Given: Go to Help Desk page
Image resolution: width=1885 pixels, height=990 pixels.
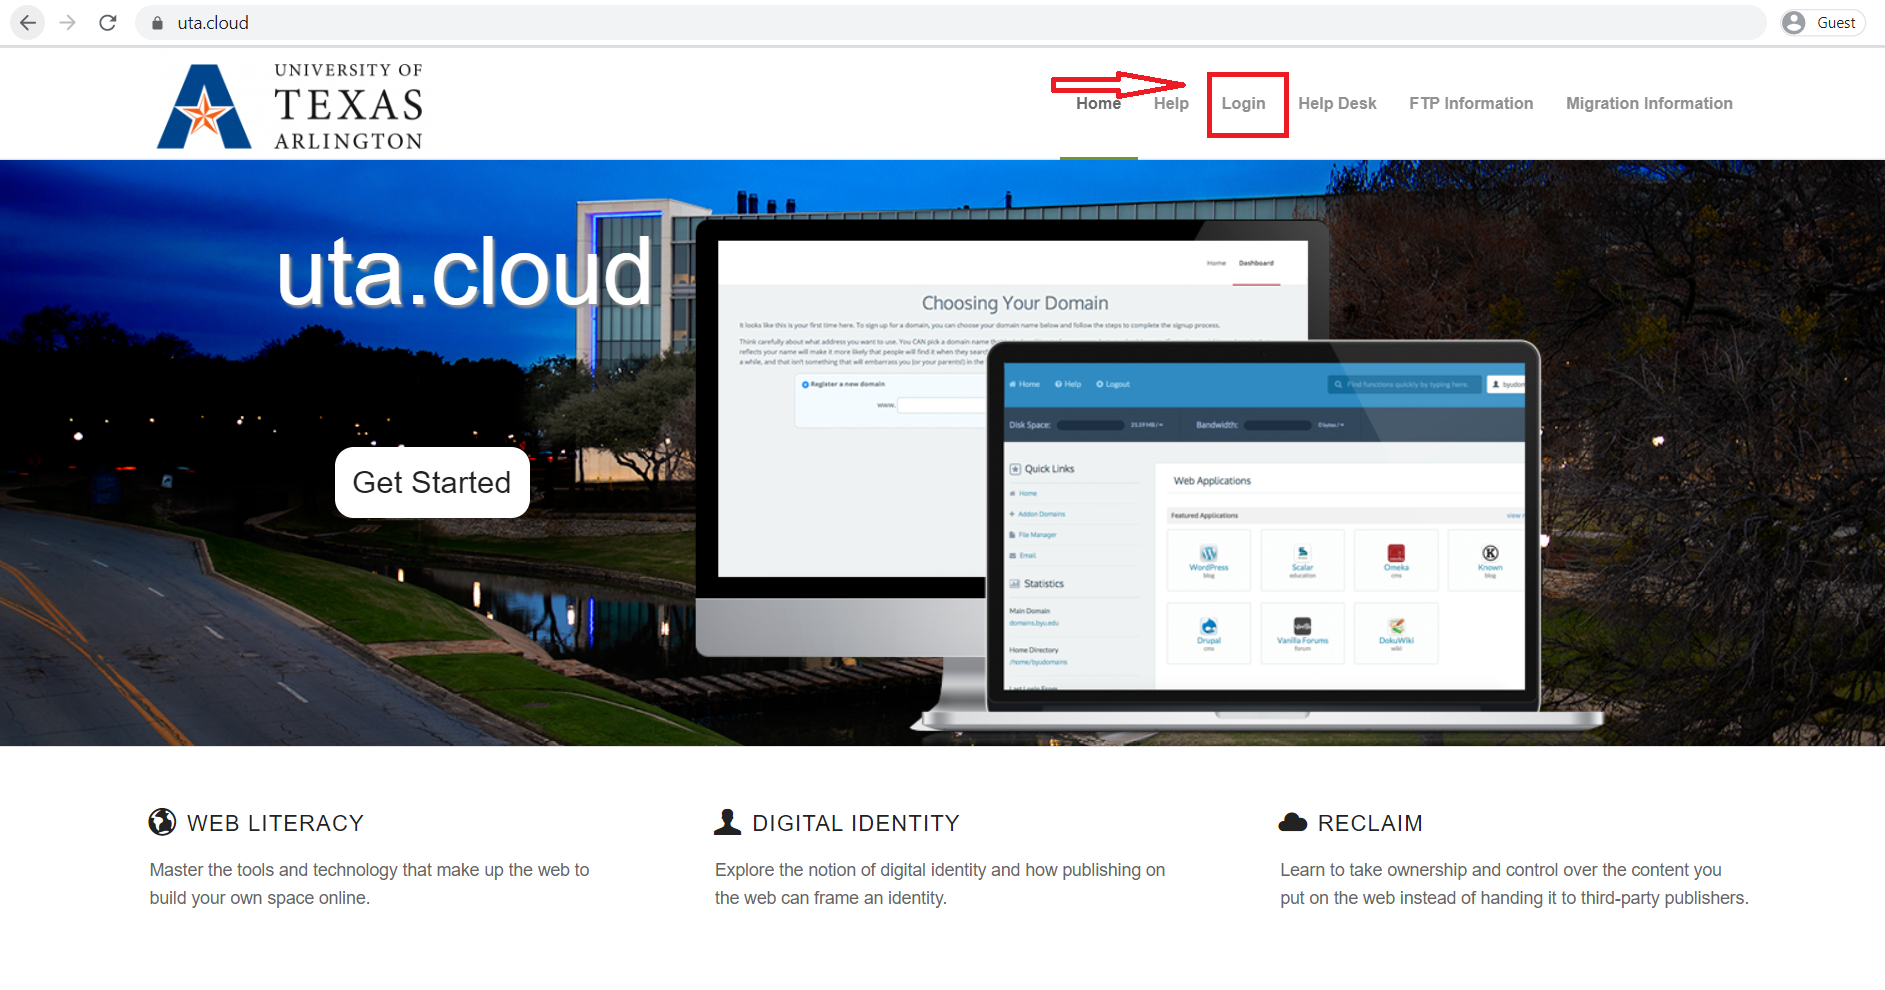Looking at the screenshot, I should (x=1337, y=104).
